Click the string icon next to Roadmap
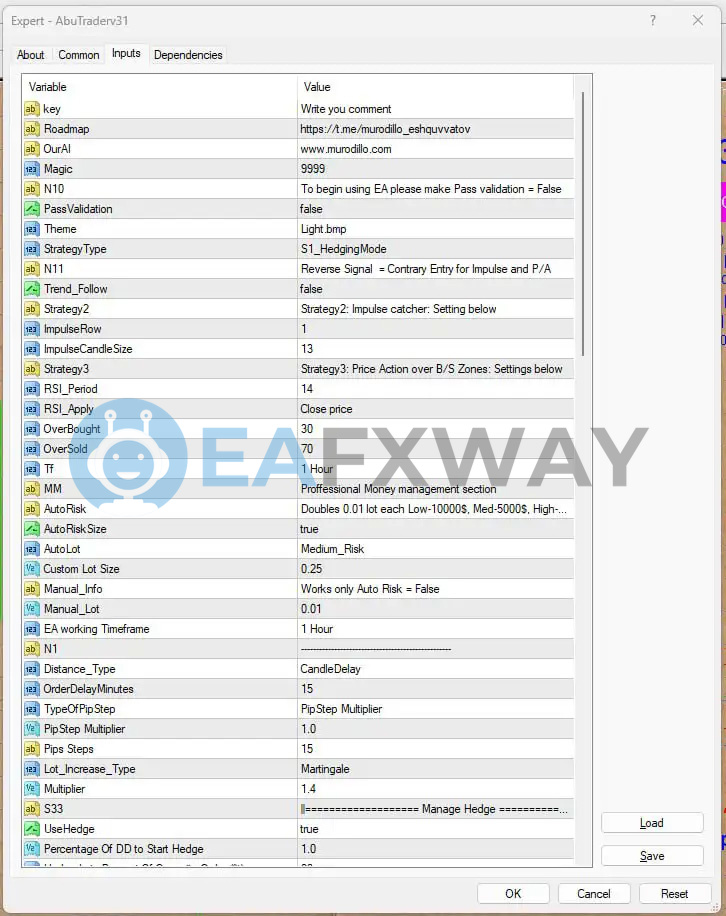Image resolution: width=726 pixels, height=916 pixels. 32,129
